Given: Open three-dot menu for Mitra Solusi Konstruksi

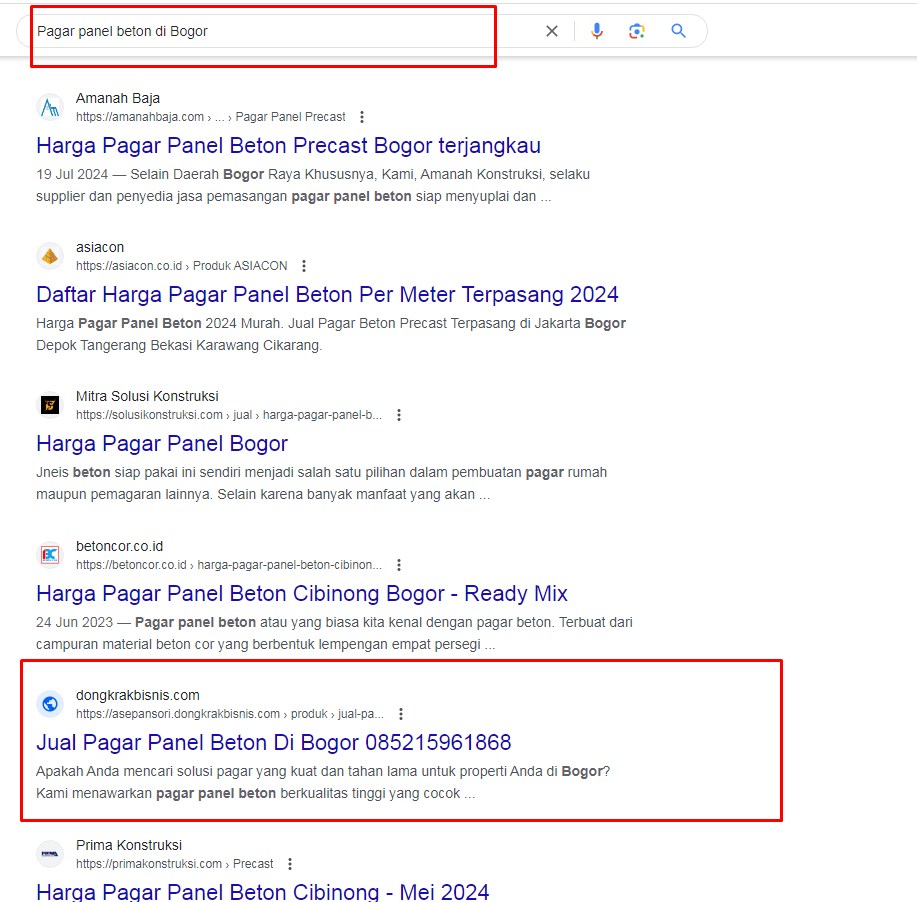Looking at the screenshot, I should click(x=399, y=415).
